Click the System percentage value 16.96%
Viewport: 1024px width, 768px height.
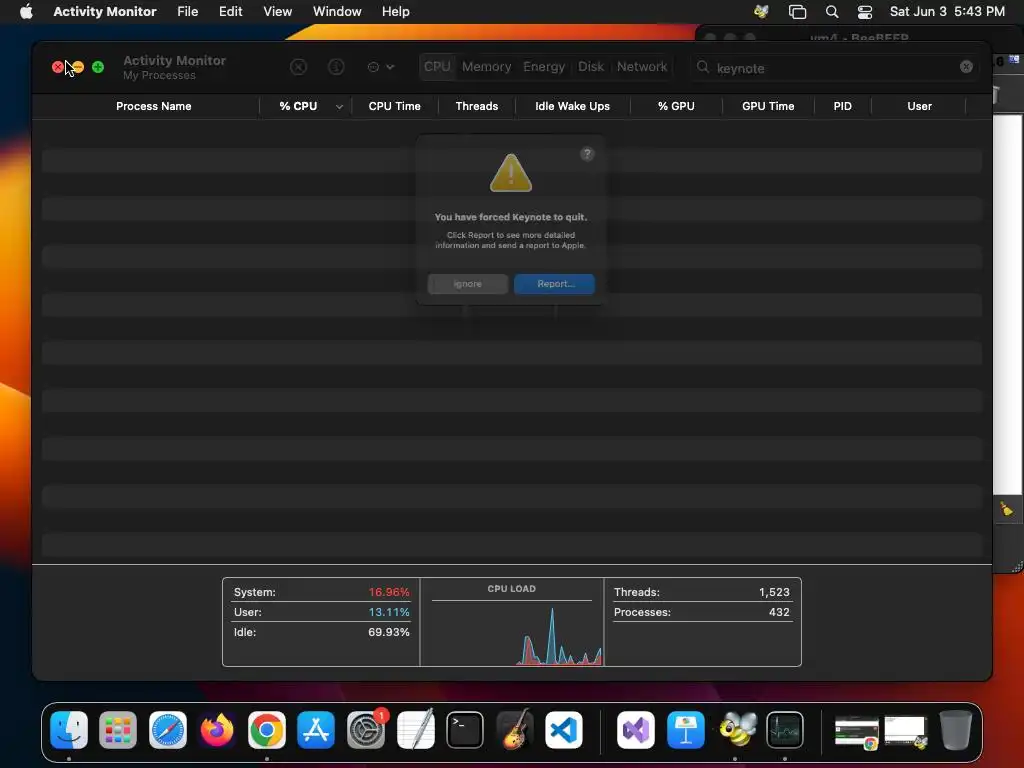(389, 592)
